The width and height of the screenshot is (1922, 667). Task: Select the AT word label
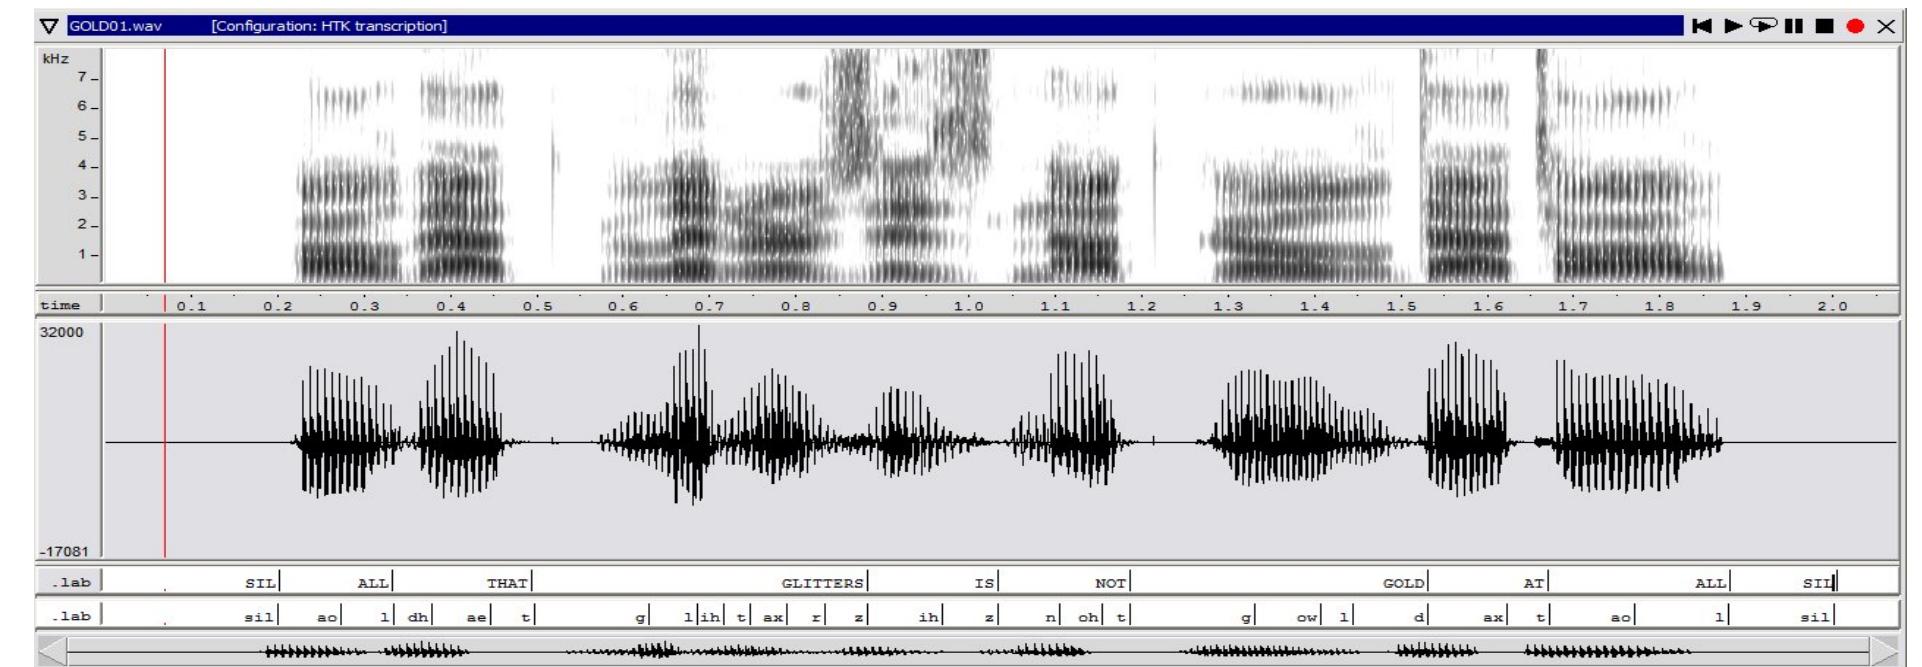(1534, 583)
